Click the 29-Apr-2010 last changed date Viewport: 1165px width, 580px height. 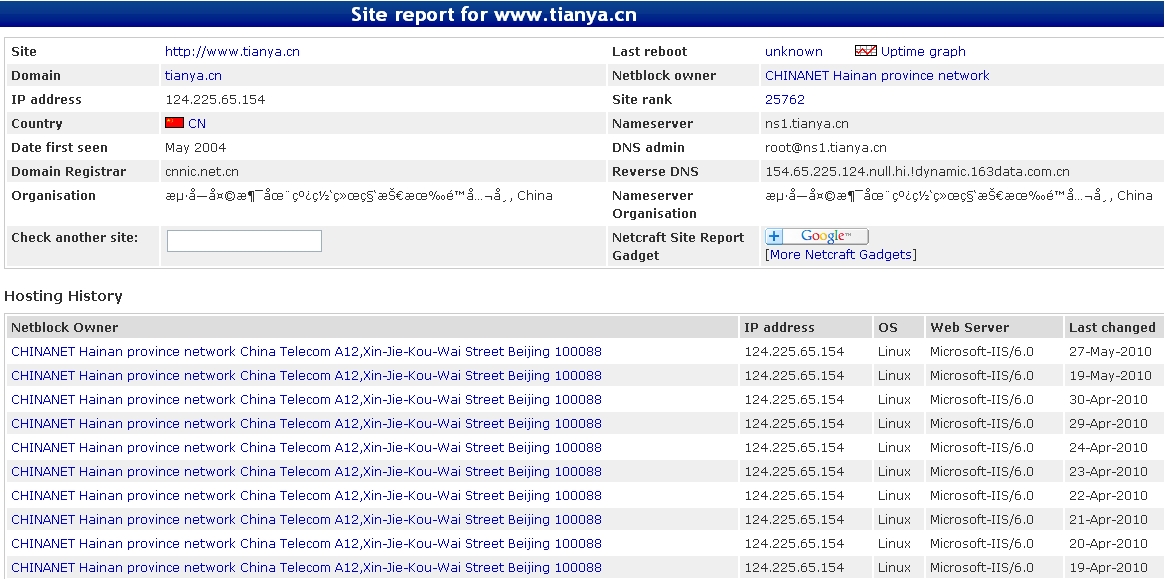click(x=1109, y=424)
